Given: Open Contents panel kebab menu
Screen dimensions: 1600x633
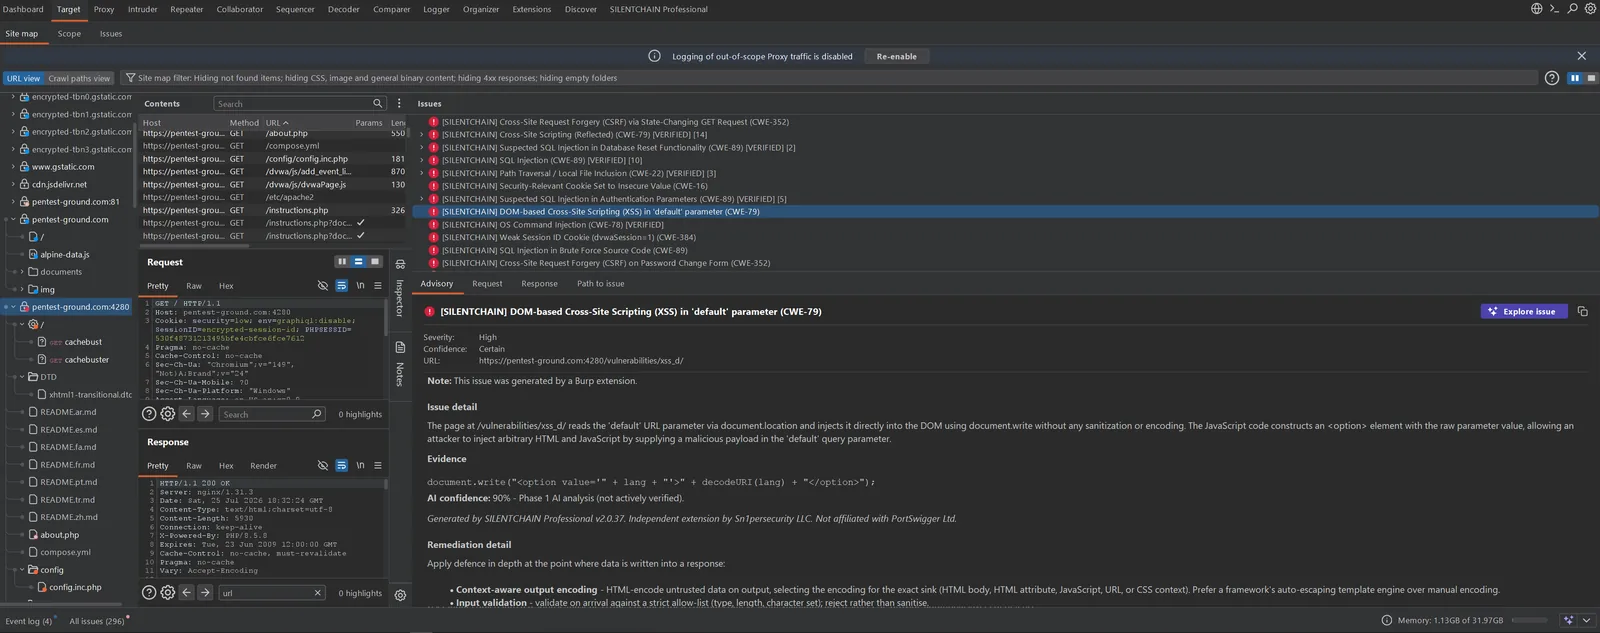Looking at the screenshot, I should tap(399, 103).
